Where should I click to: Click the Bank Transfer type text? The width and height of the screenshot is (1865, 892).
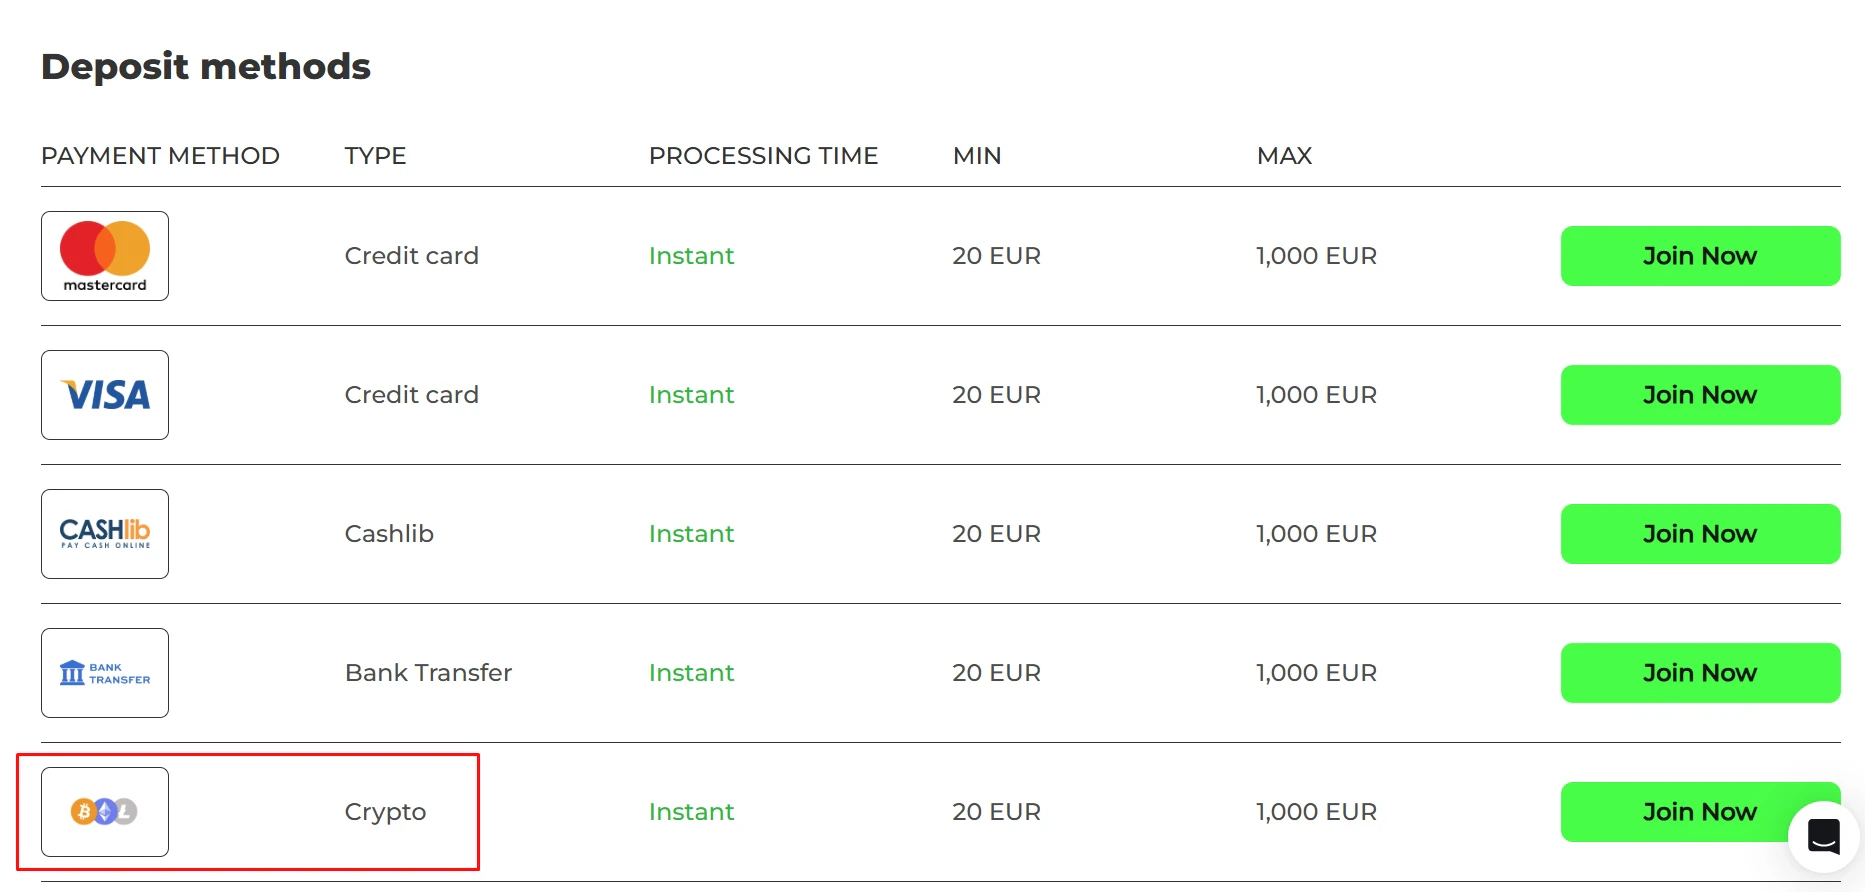click(x=428, y=673)
